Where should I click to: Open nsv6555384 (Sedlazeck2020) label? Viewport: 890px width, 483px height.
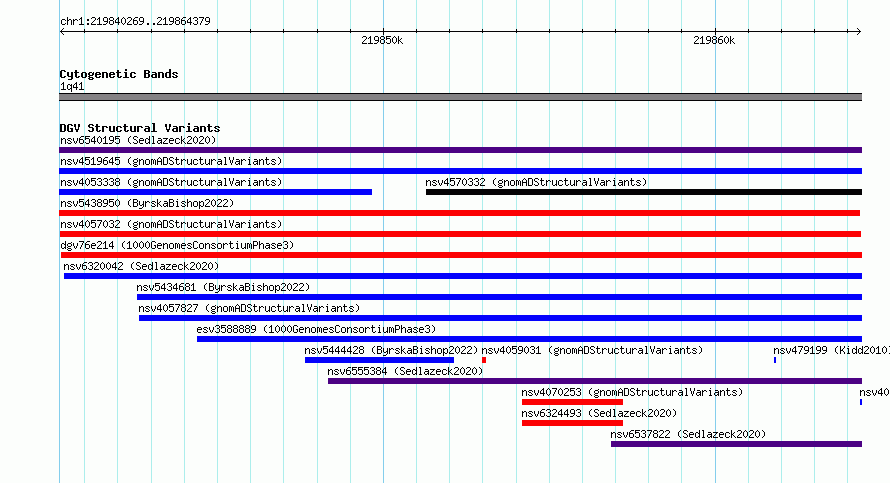(x=405, y=371)
